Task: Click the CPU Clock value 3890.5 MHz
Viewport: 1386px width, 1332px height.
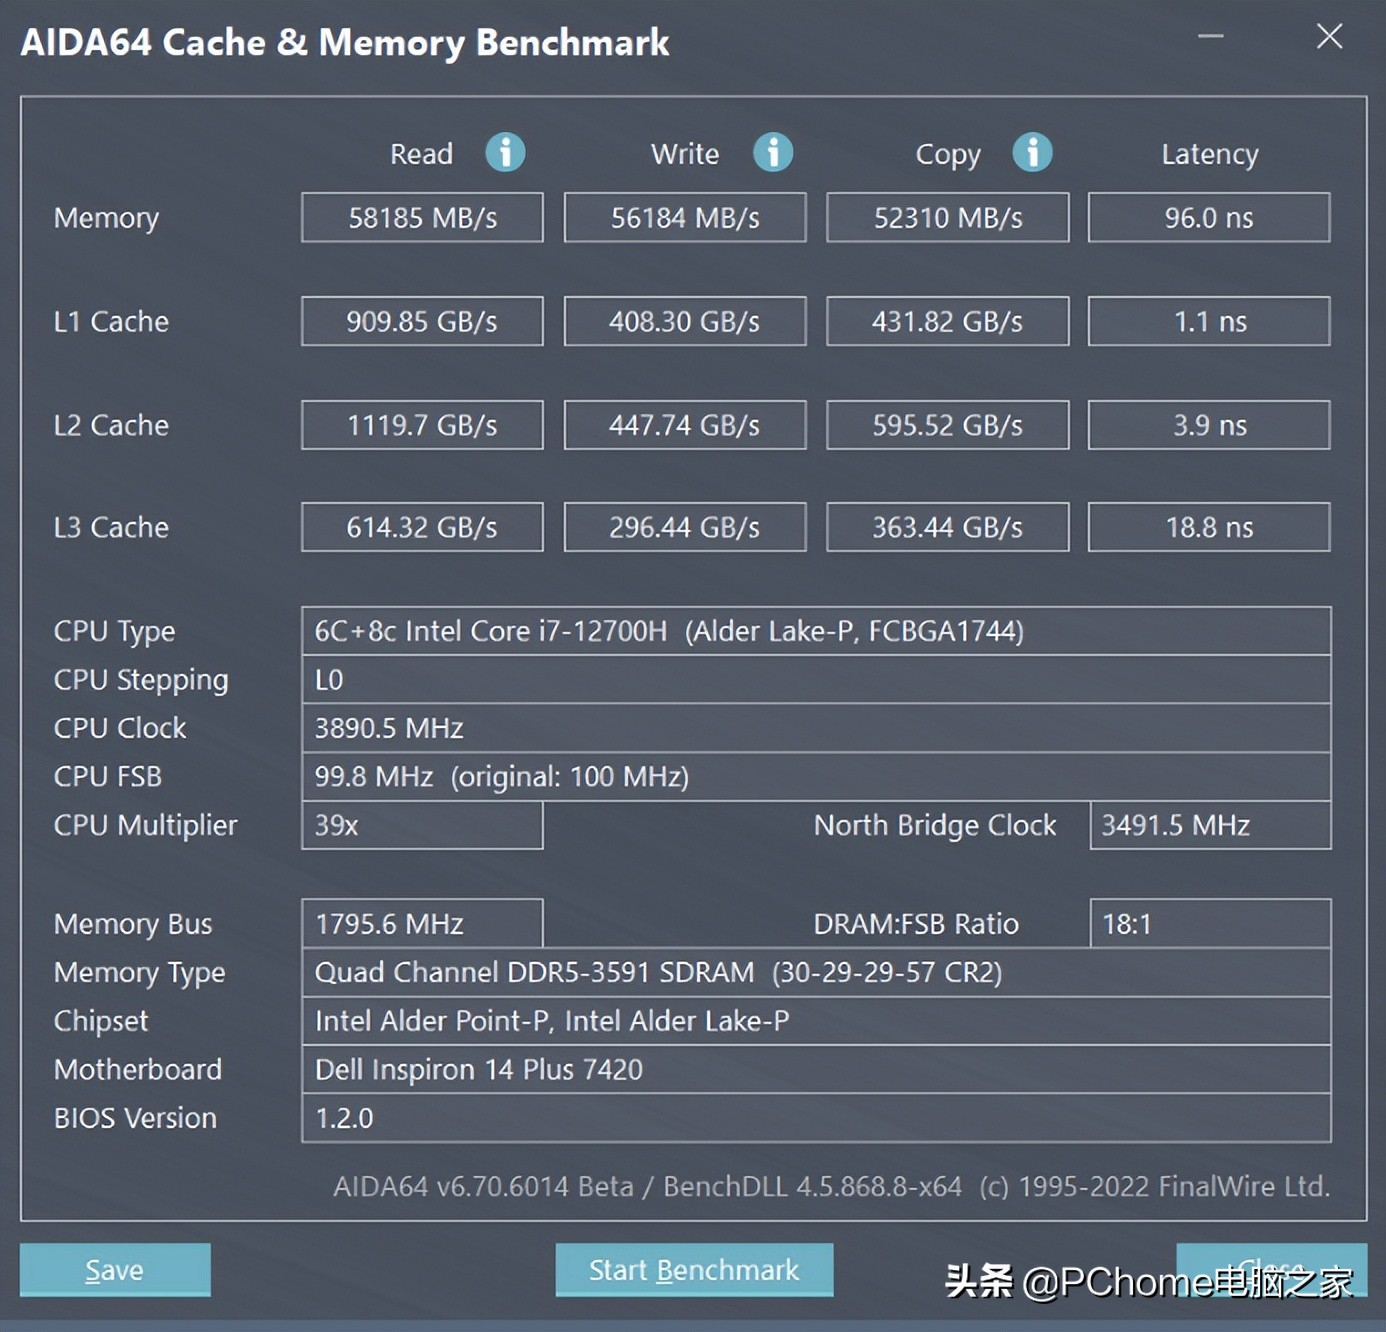Action: 816,728
